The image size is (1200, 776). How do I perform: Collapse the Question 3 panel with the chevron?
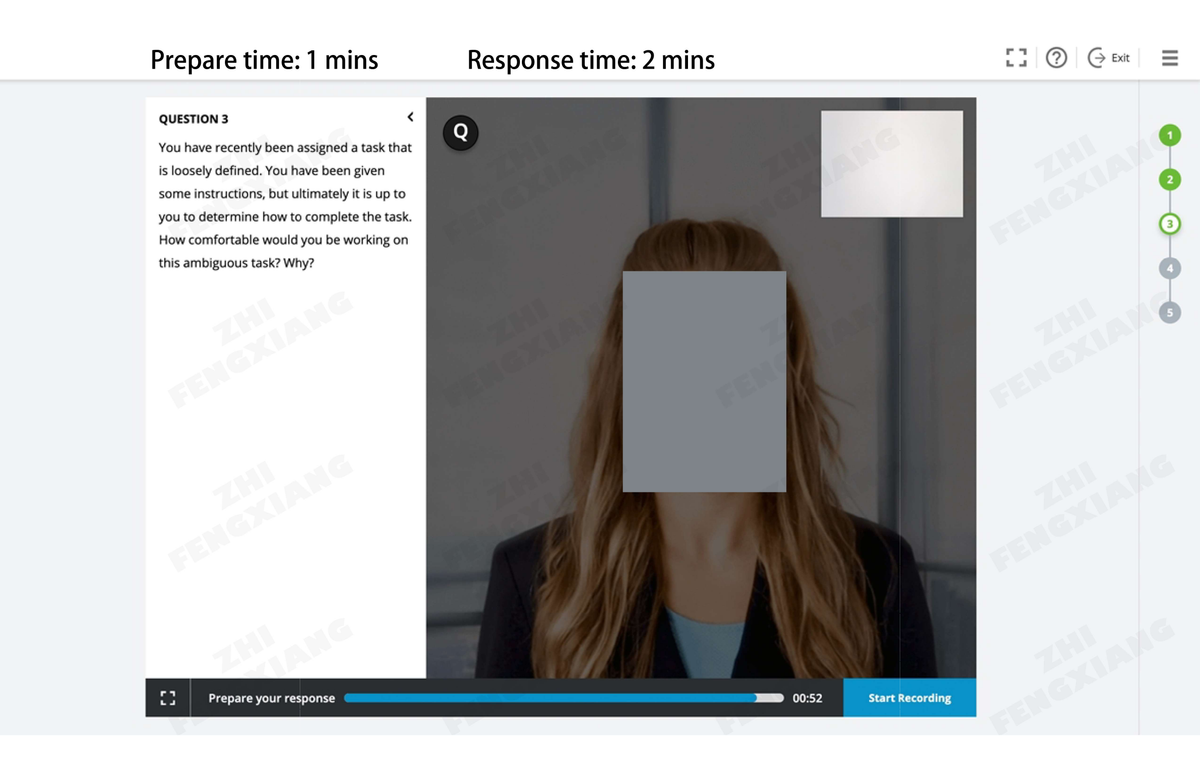pos(410,117)
